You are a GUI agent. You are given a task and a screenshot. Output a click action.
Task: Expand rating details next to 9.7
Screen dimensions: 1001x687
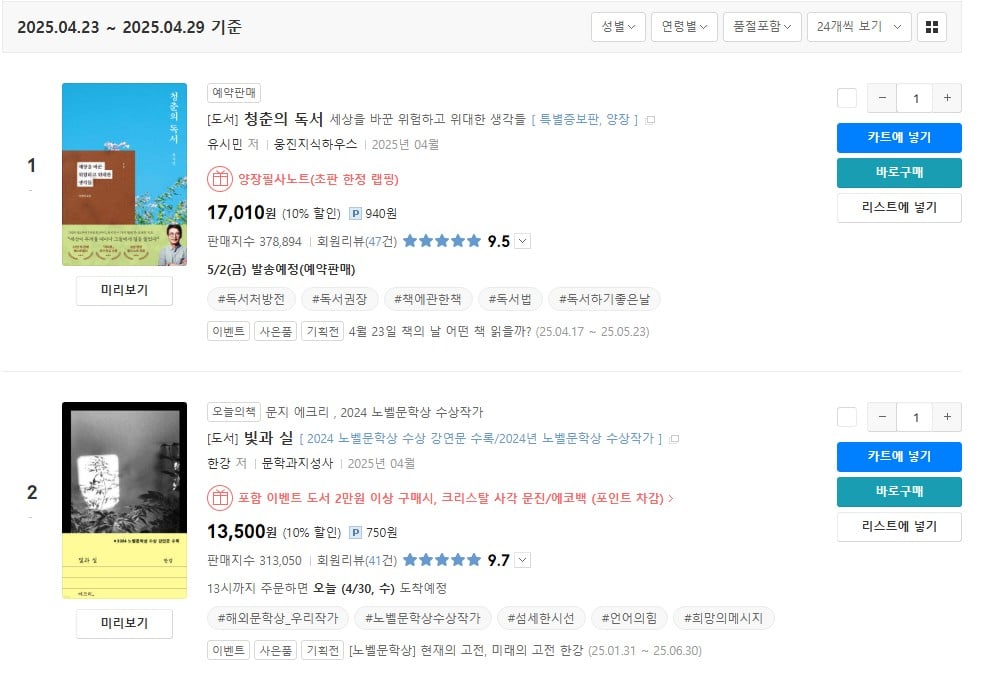click(x=523, y=561)
